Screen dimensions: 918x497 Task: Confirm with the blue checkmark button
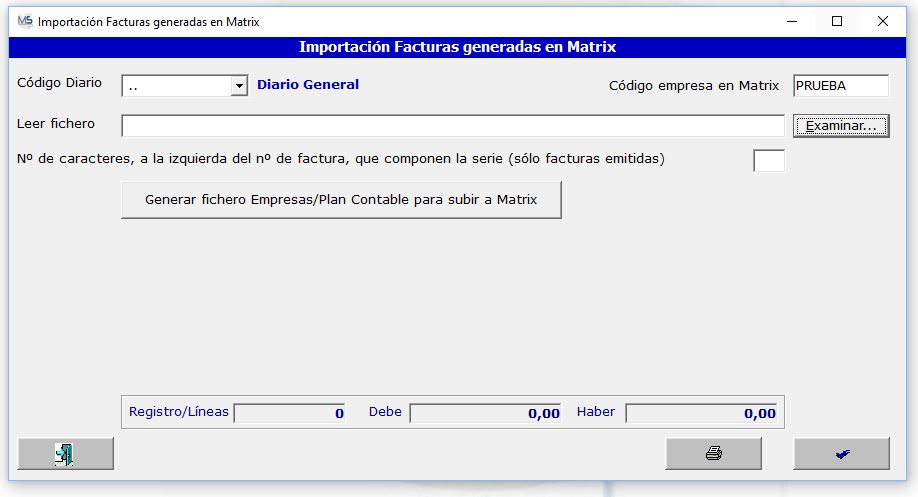point(842,454)
